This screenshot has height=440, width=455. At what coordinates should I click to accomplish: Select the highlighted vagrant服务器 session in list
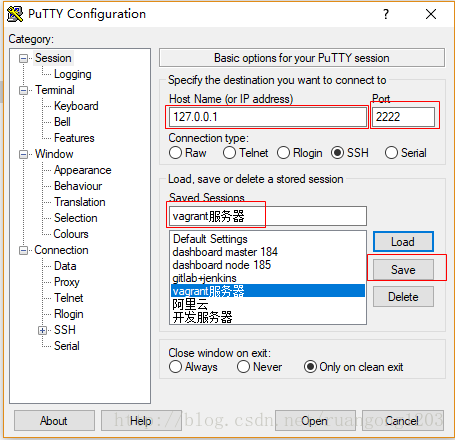click(x=268, y=291)
